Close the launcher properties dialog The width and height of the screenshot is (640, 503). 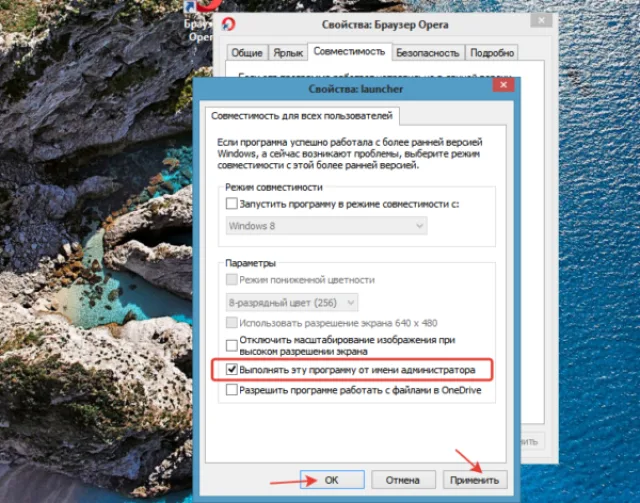(503, 85)
